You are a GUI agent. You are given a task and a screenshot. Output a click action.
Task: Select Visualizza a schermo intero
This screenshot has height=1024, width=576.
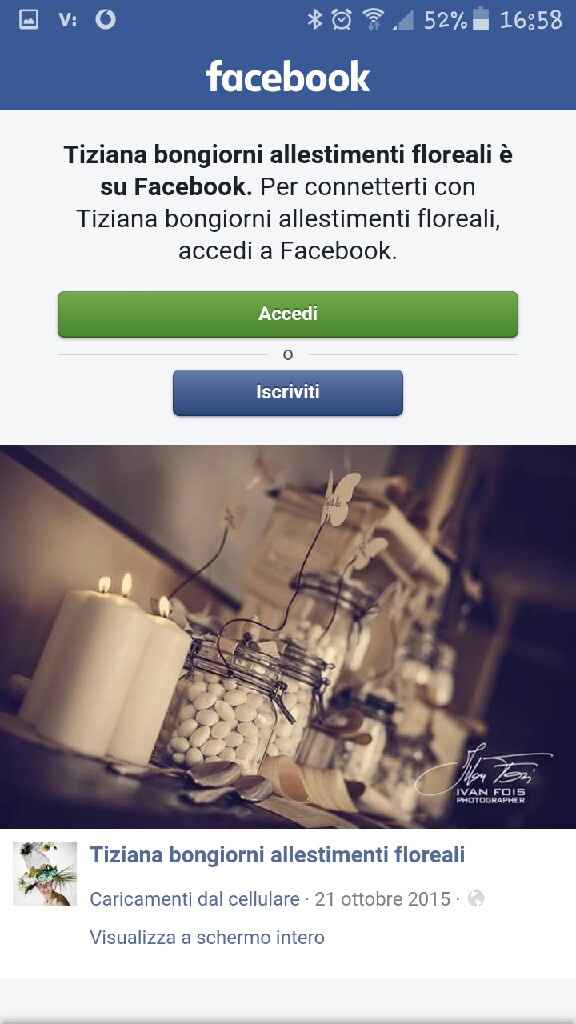(x=207, y=938)
